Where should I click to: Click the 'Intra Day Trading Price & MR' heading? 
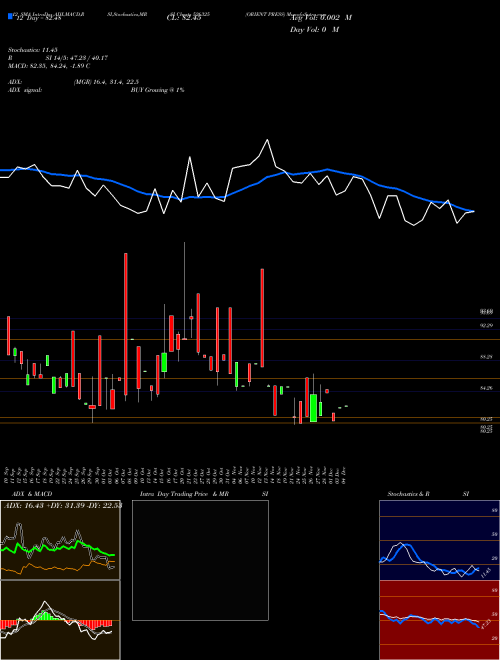click(x=184, y=494)
